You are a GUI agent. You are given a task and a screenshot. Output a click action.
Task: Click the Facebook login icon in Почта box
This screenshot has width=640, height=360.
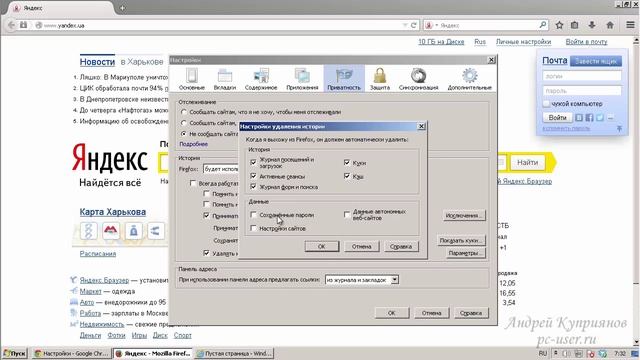(x=589, y=118)
